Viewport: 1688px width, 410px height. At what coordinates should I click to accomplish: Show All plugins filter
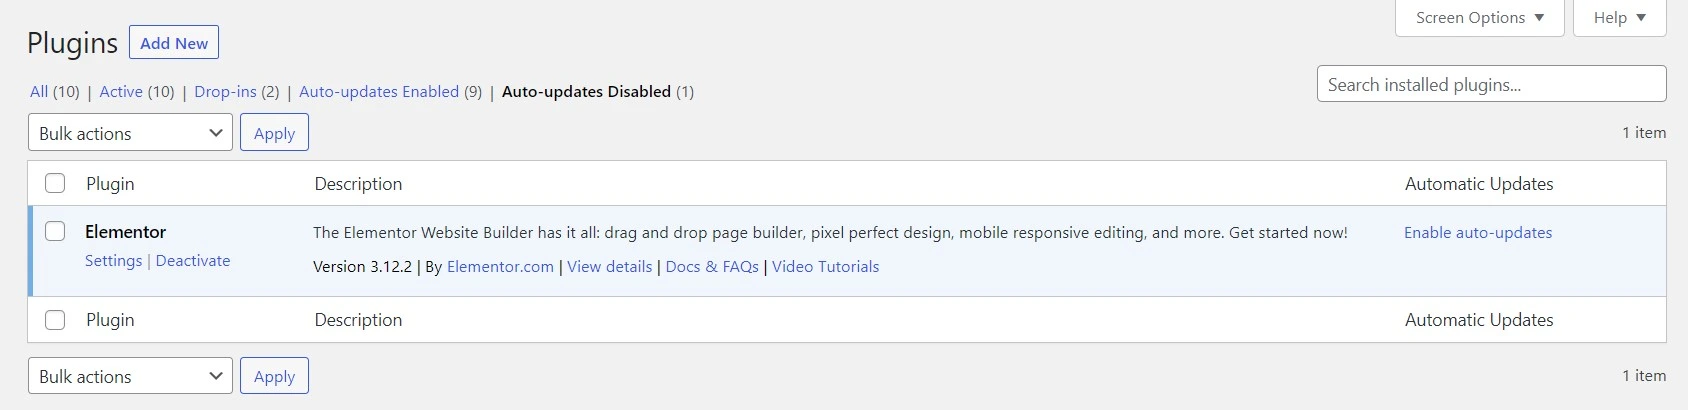[39, 92]
